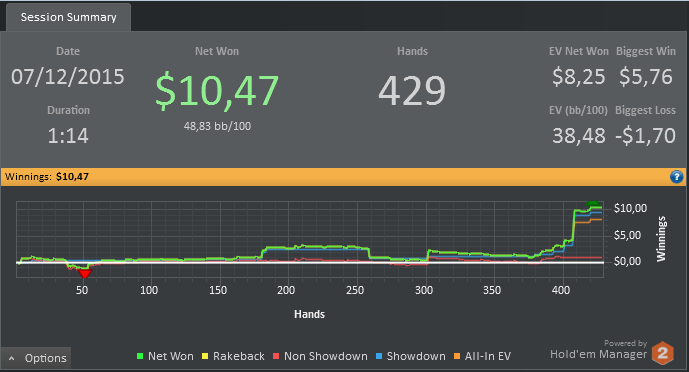Image resolution: width=689 pixels, height=372 pixels.
Task: Toggle the Net Won legend series
Action: [165, 356]
